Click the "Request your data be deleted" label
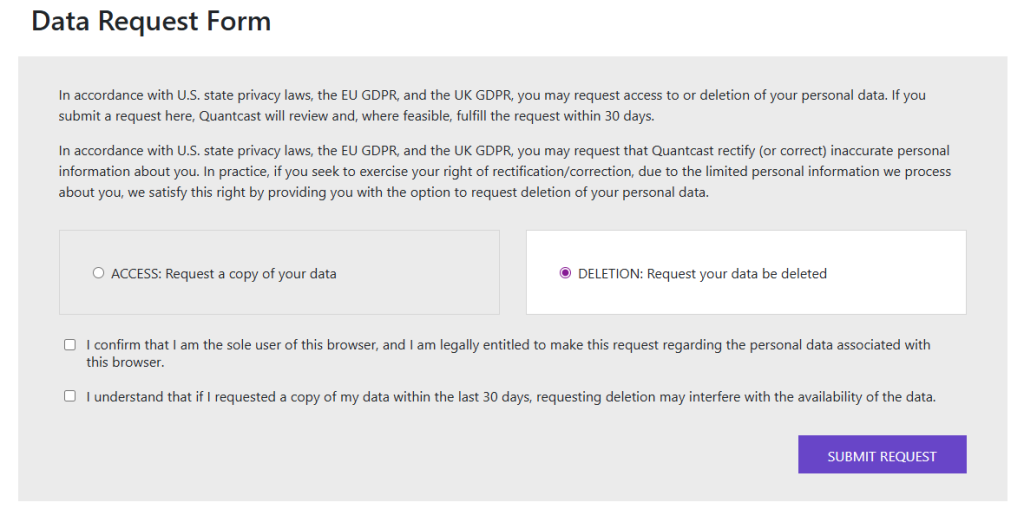This screenshot has width=1024, height=509. (x=737, y=274)
